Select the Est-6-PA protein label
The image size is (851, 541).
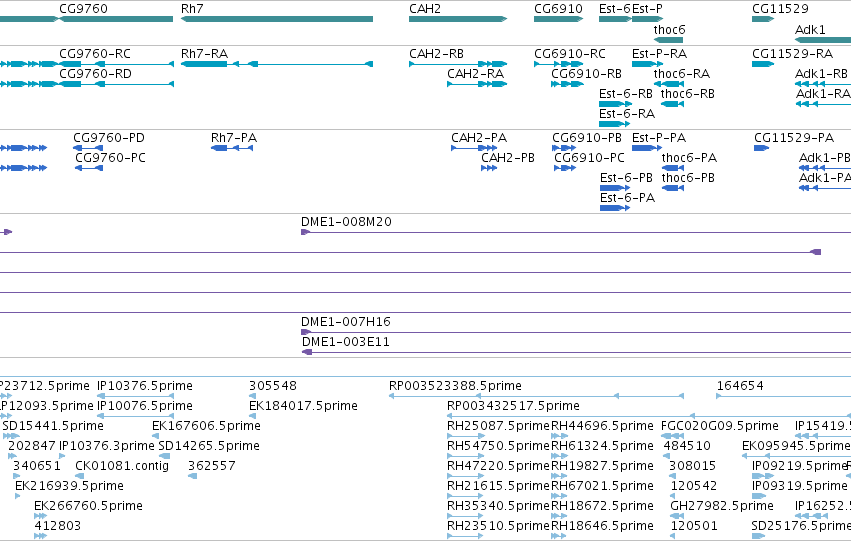627,198
